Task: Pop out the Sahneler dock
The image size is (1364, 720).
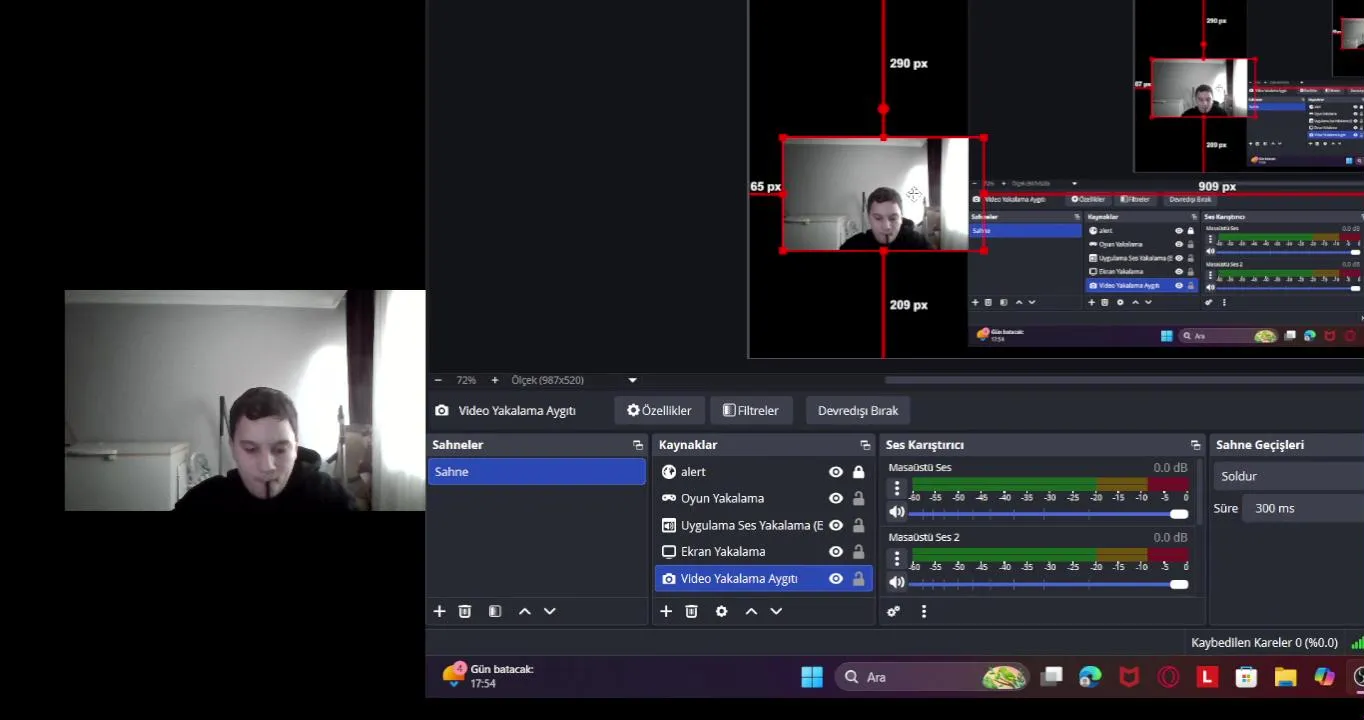Action: (x=638, y=445)
